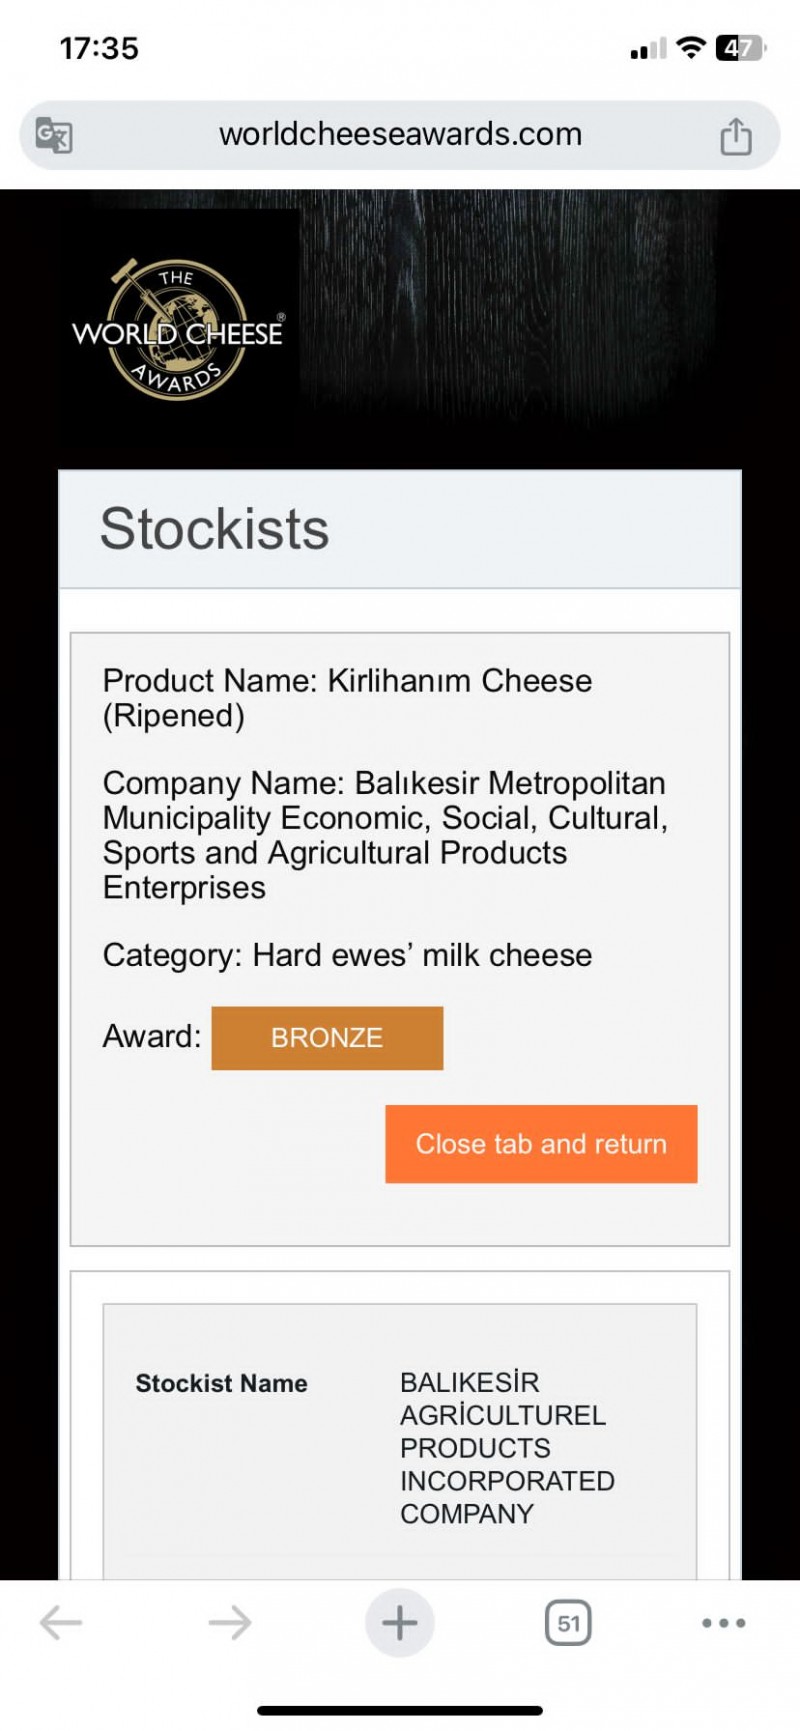The height and width of the screenshot is (1731, 800).
Task: Tap the Wi-Fi status icon
Action: coord(690,48)
